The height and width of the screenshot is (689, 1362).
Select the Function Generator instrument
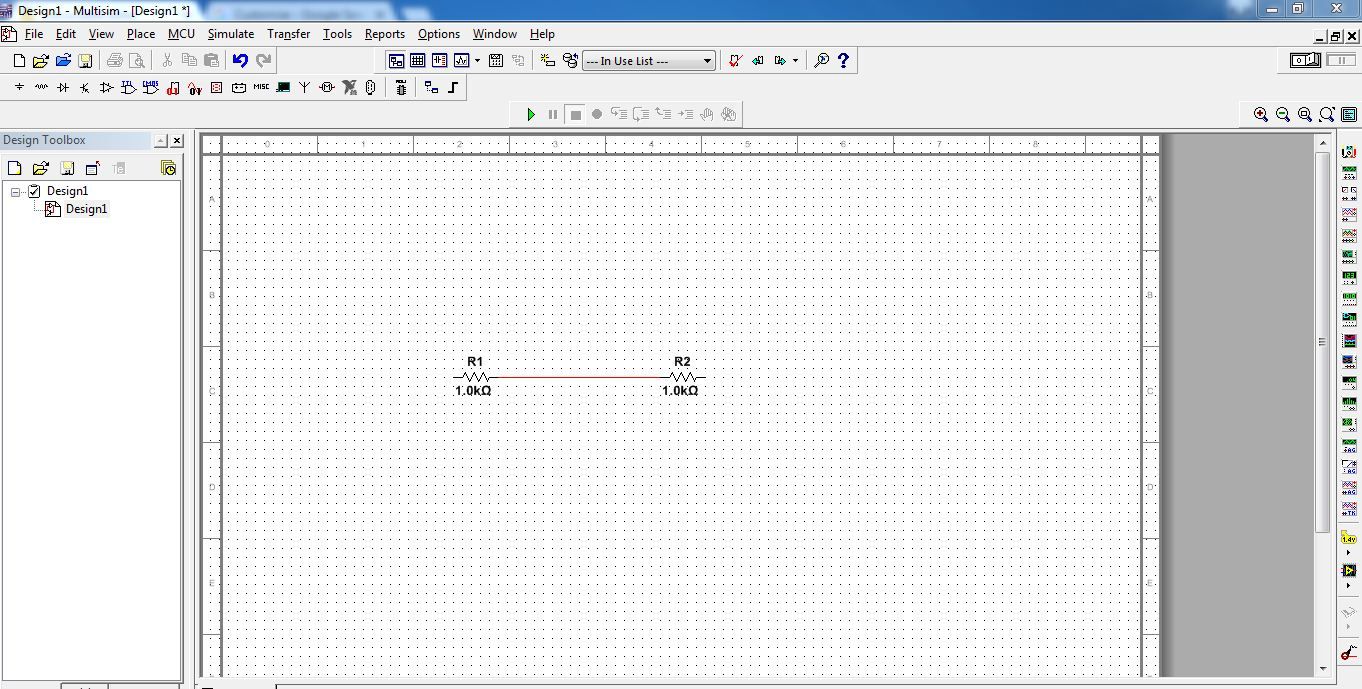click(1349, 171)
